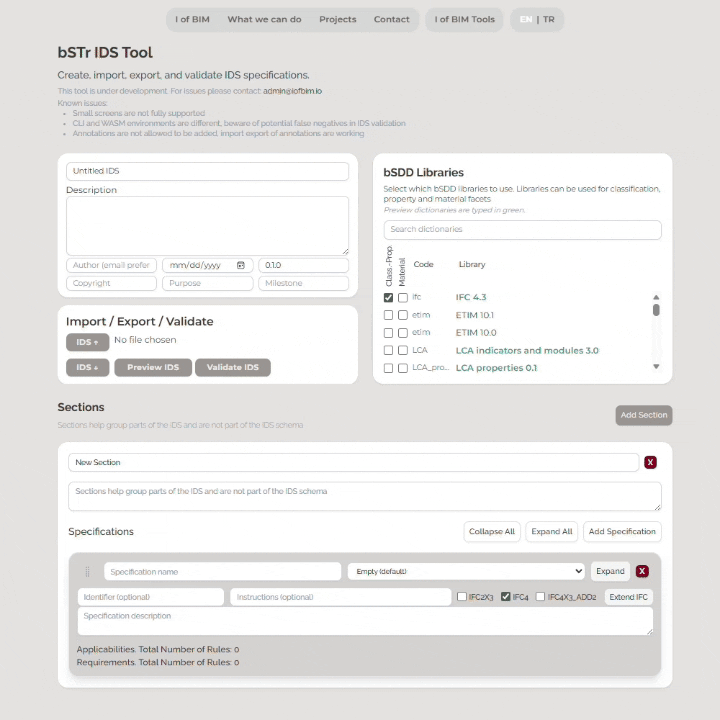The height and width of the screenshot is (720, 720).
Task: Focus the Instructions (optional) field
Action: pyautogui.click(x=340, y=597)
